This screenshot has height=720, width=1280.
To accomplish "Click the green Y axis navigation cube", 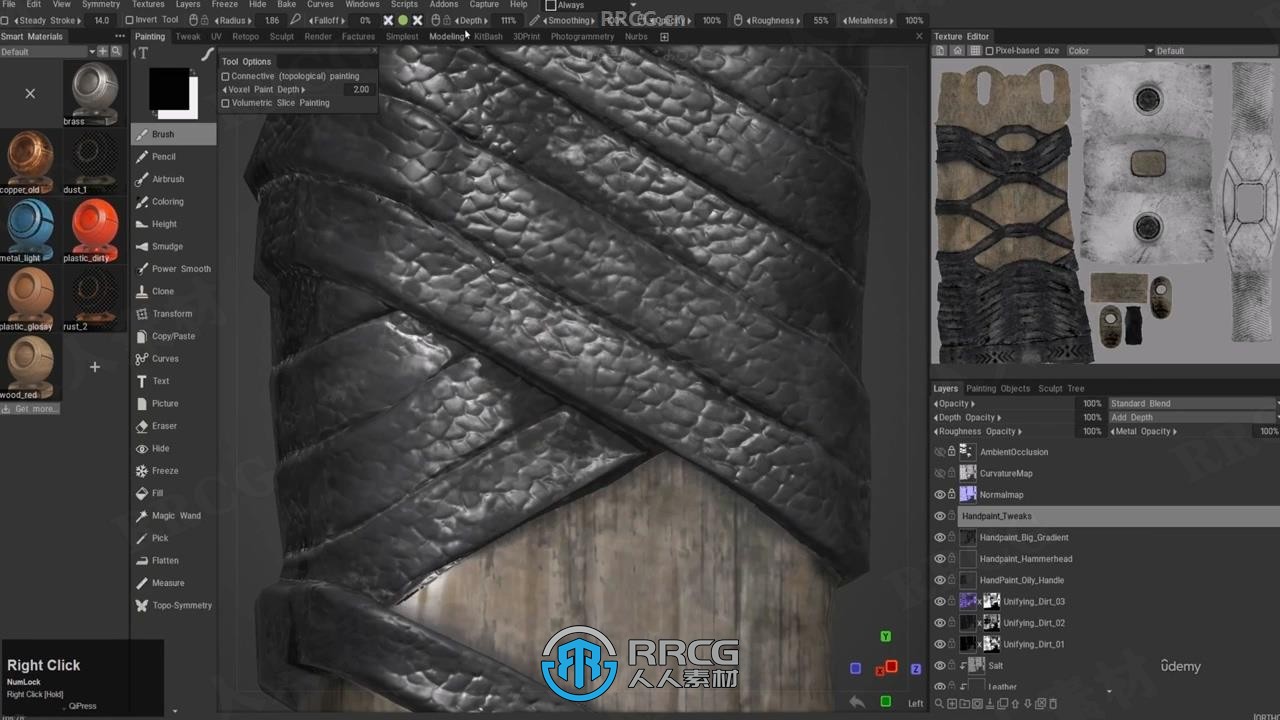I will tap(885, 636).
